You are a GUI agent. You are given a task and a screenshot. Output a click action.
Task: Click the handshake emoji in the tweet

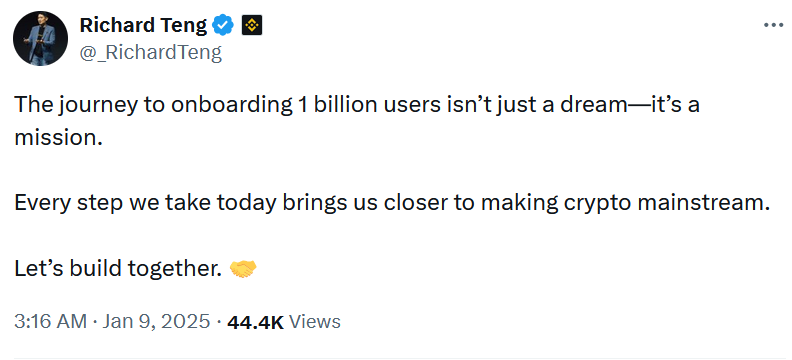point(243,269)
